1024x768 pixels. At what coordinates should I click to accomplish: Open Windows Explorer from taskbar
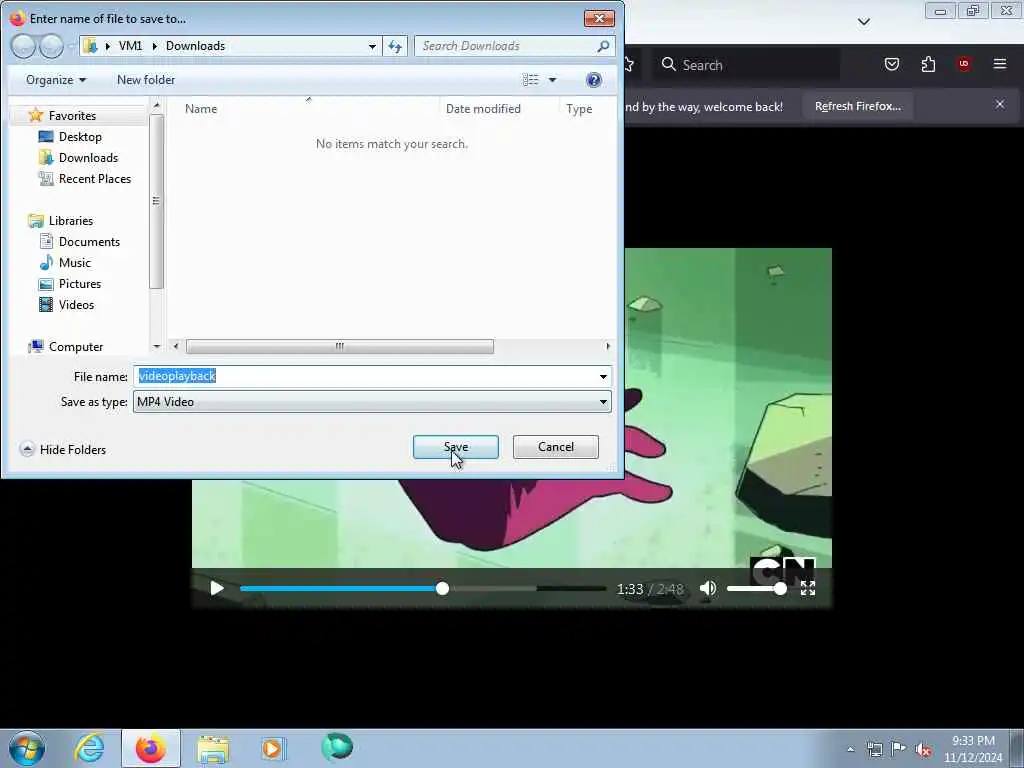tap(213, 748)
